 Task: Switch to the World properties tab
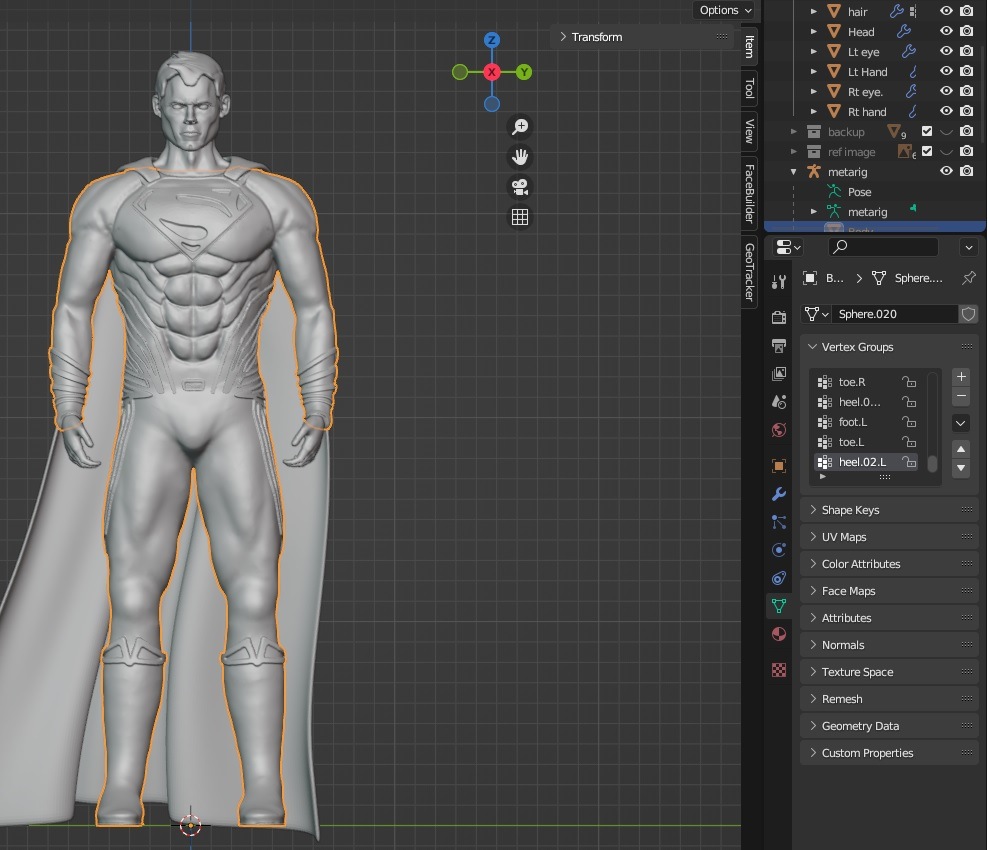tap(779, 429)
